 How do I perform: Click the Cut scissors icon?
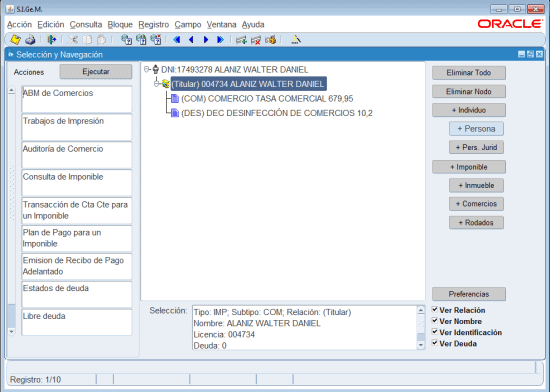click(72, 40)
